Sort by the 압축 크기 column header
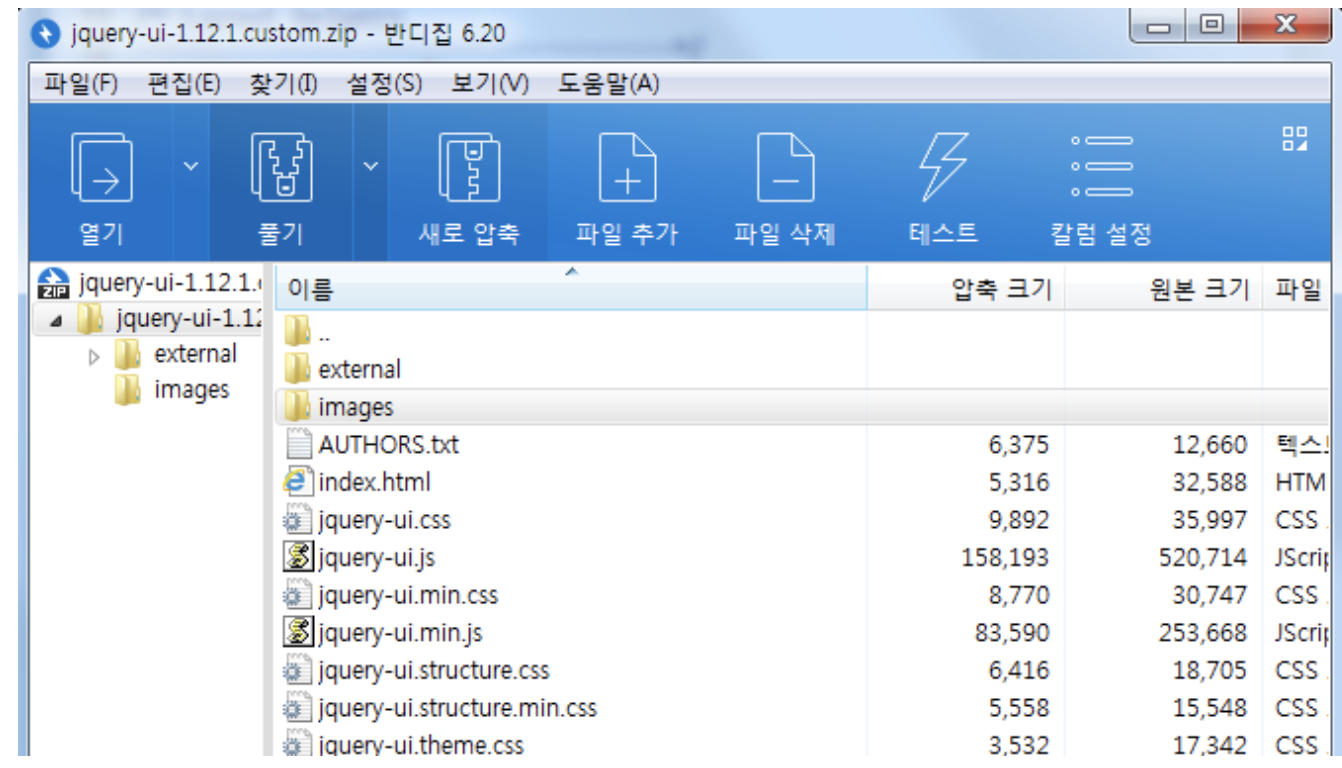 tap(966, 289)
